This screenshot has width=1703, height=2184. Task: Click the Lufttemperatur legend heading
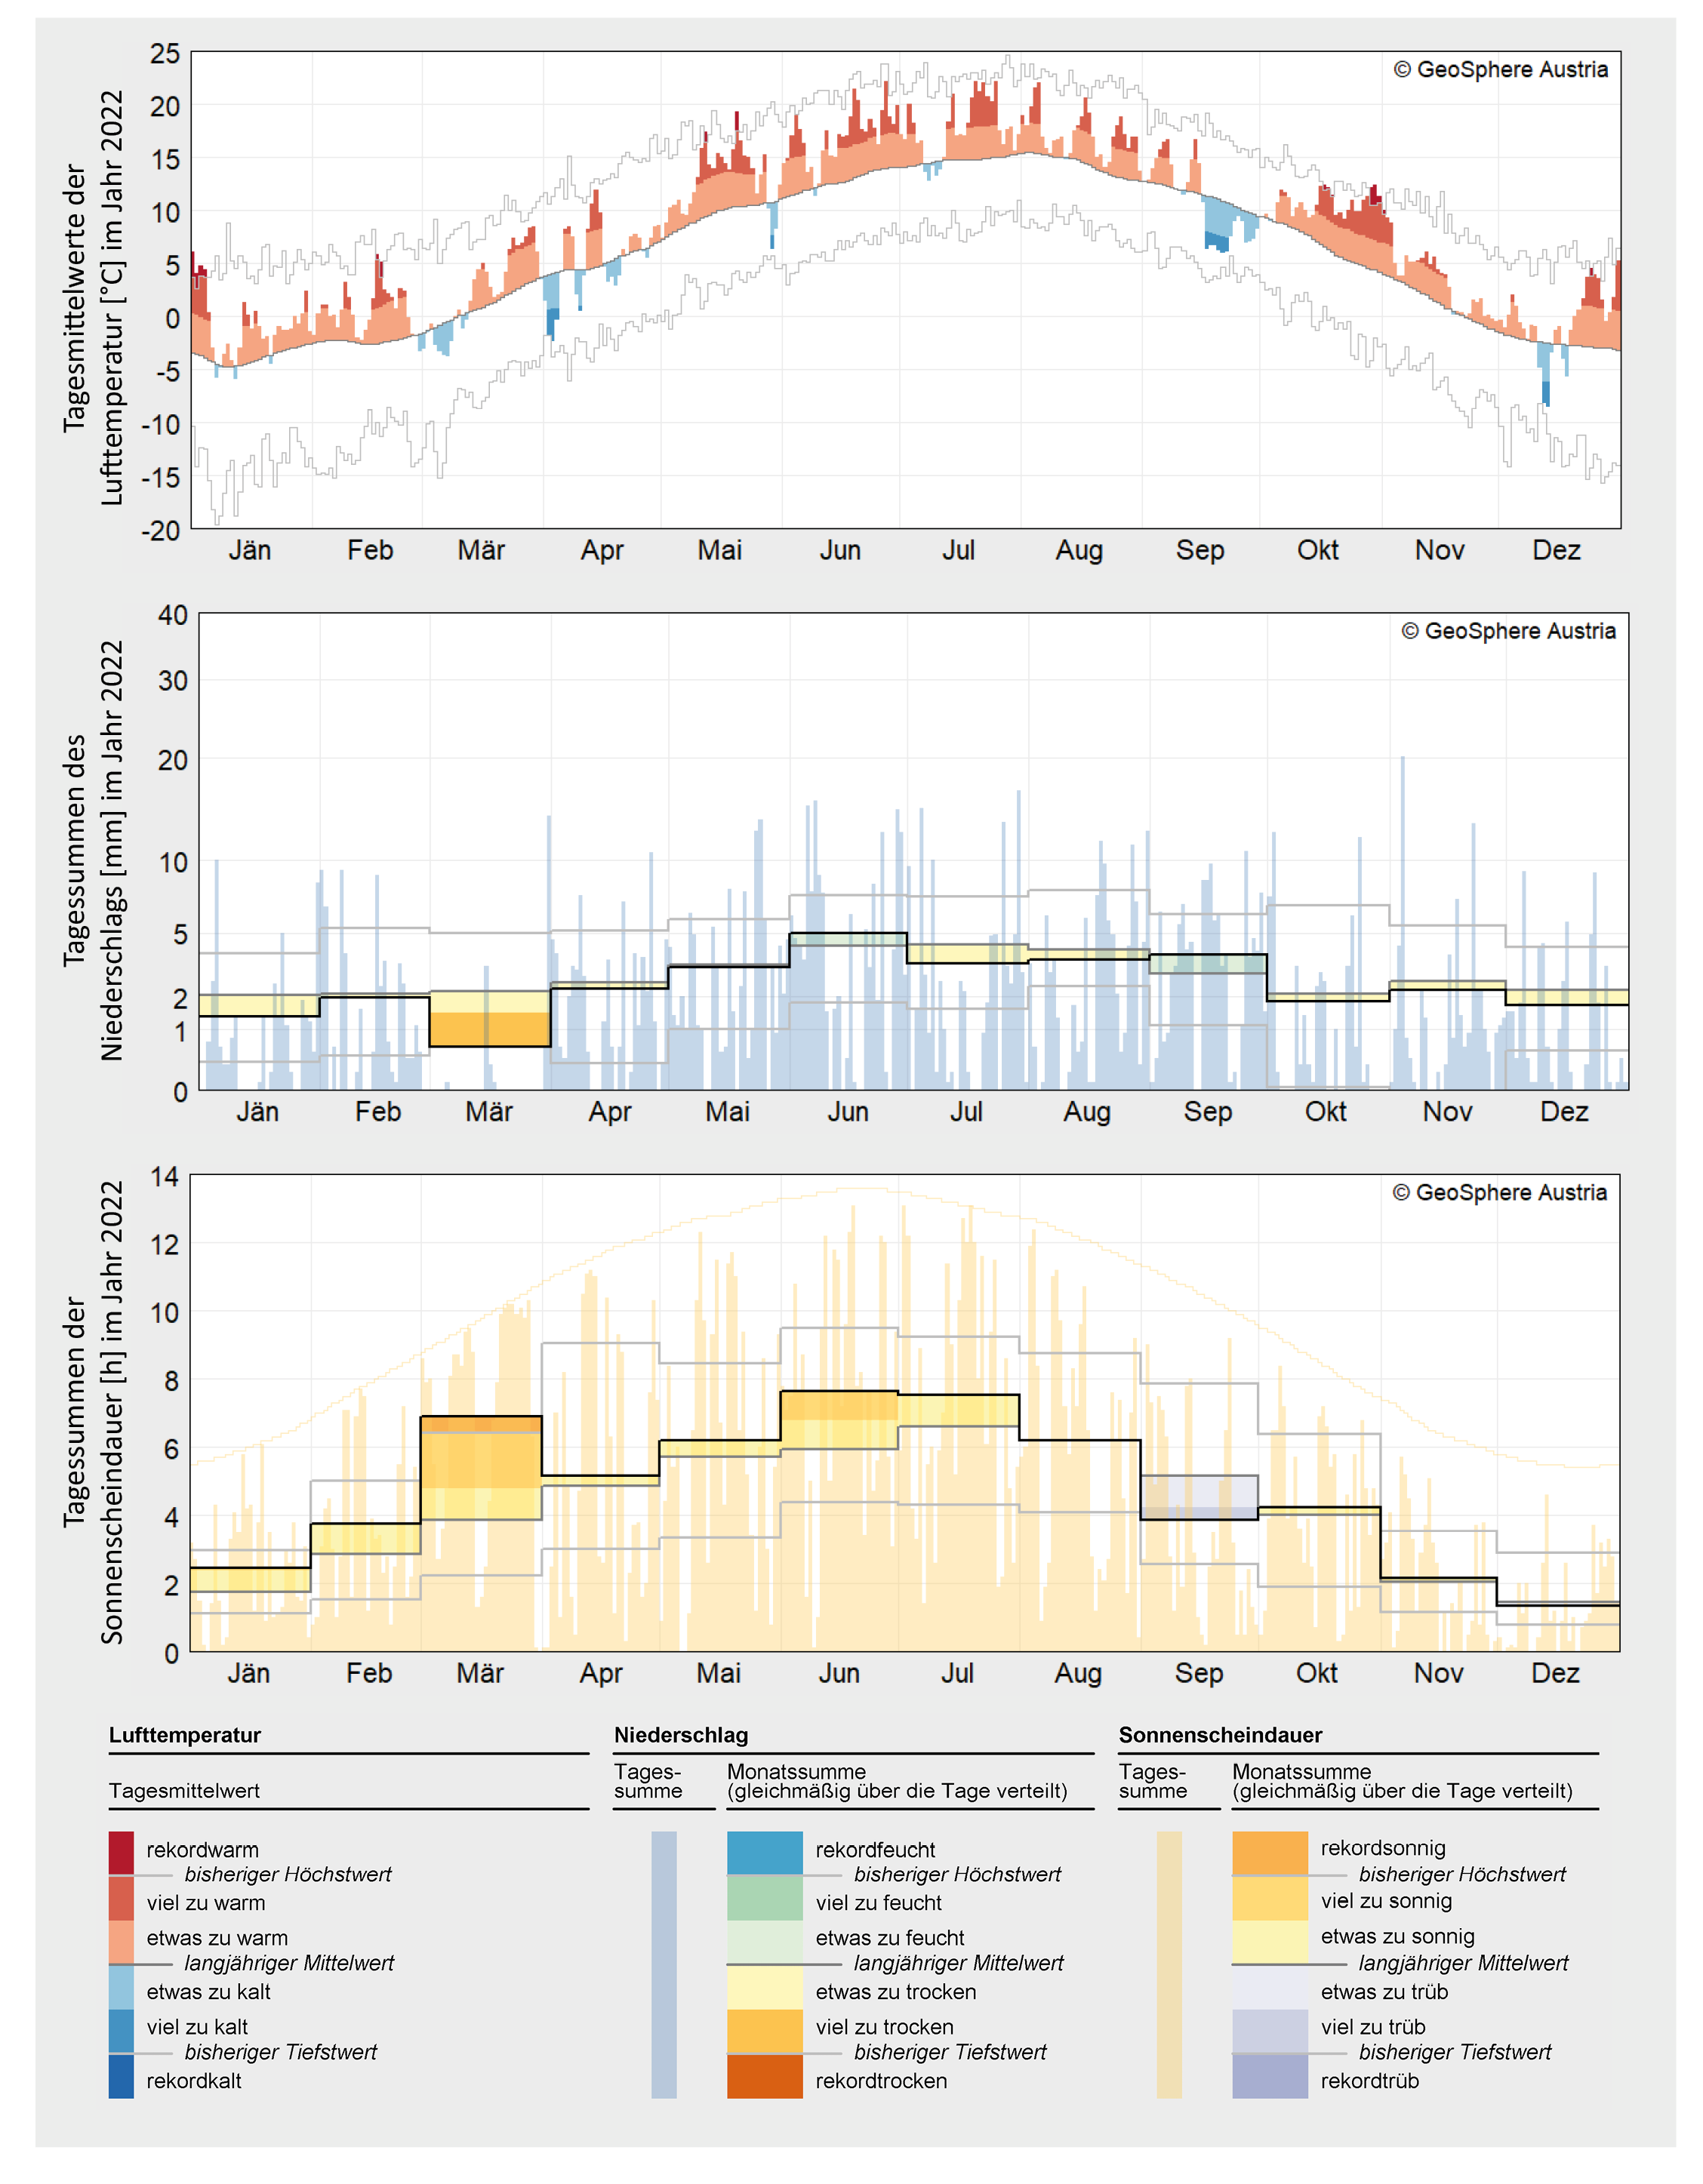(x=185, y=1735)
